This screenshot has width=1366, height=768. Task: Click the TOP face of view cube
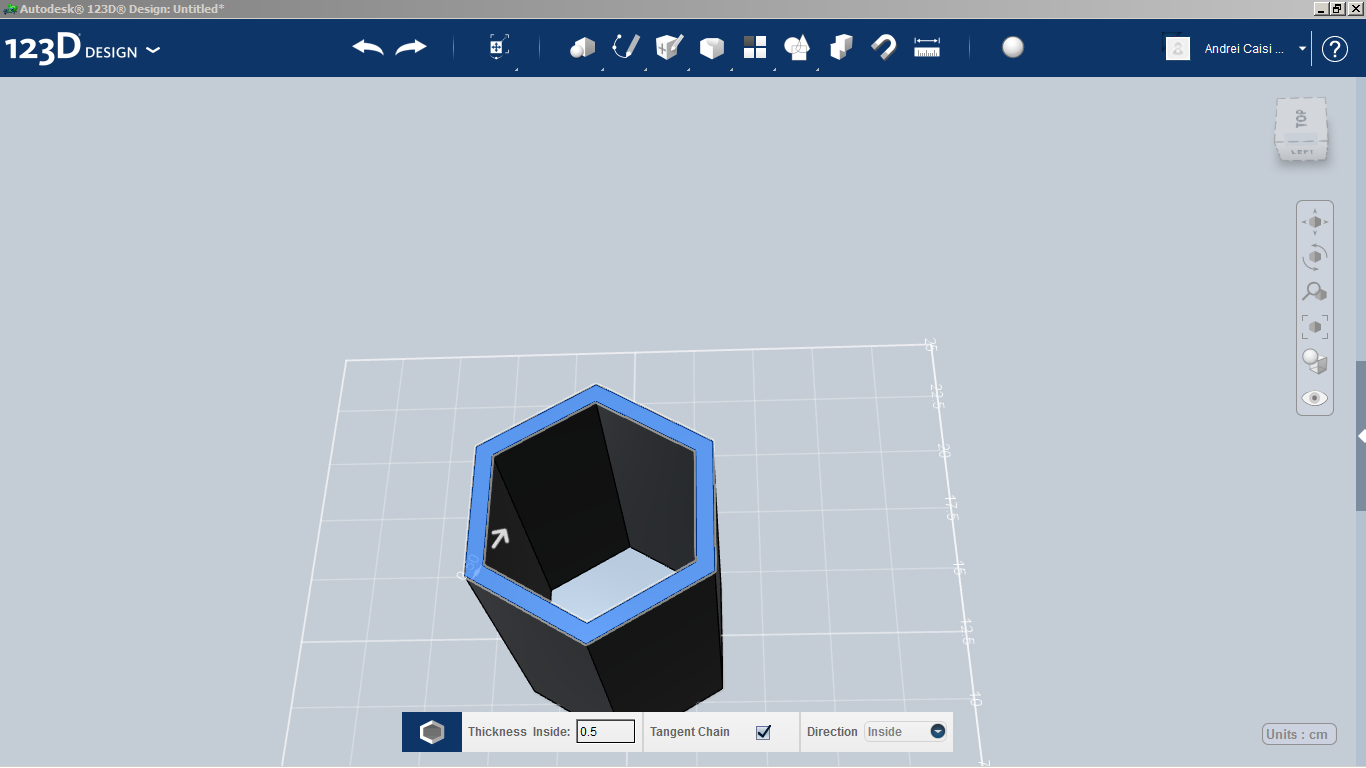pyautogui.click(x=1300, y=118)
